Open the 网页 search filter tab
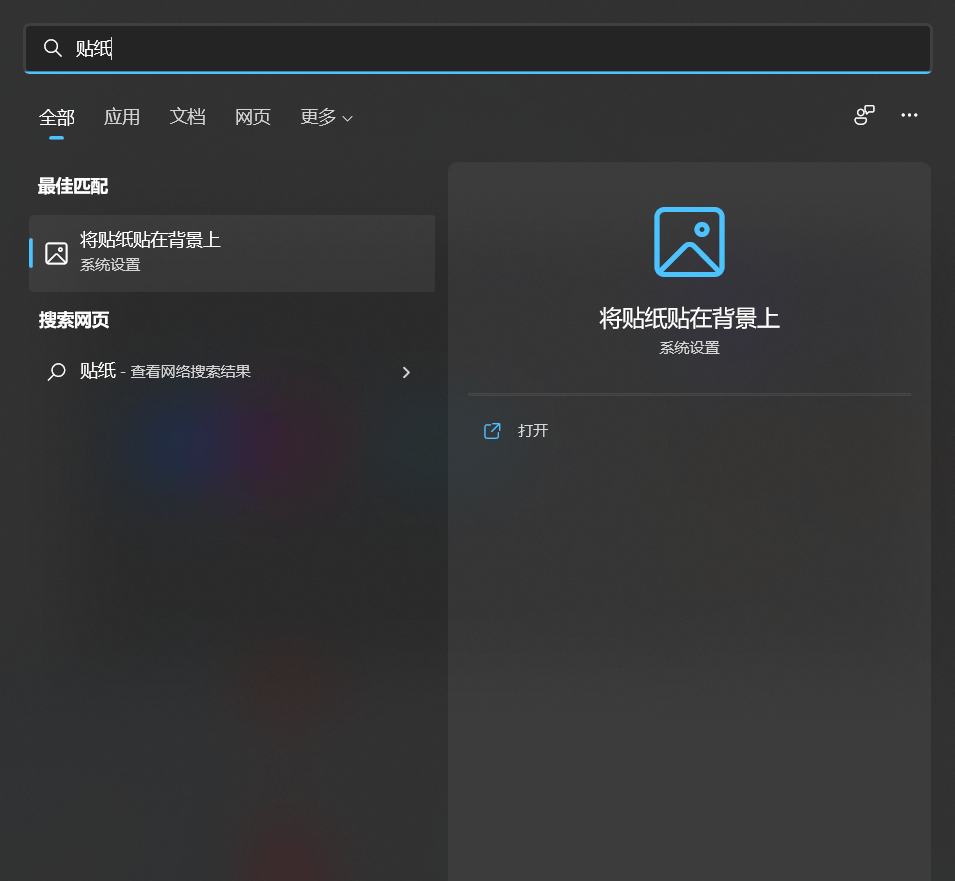The height and width of the screenshot is (881, 955). click(253, 117)
